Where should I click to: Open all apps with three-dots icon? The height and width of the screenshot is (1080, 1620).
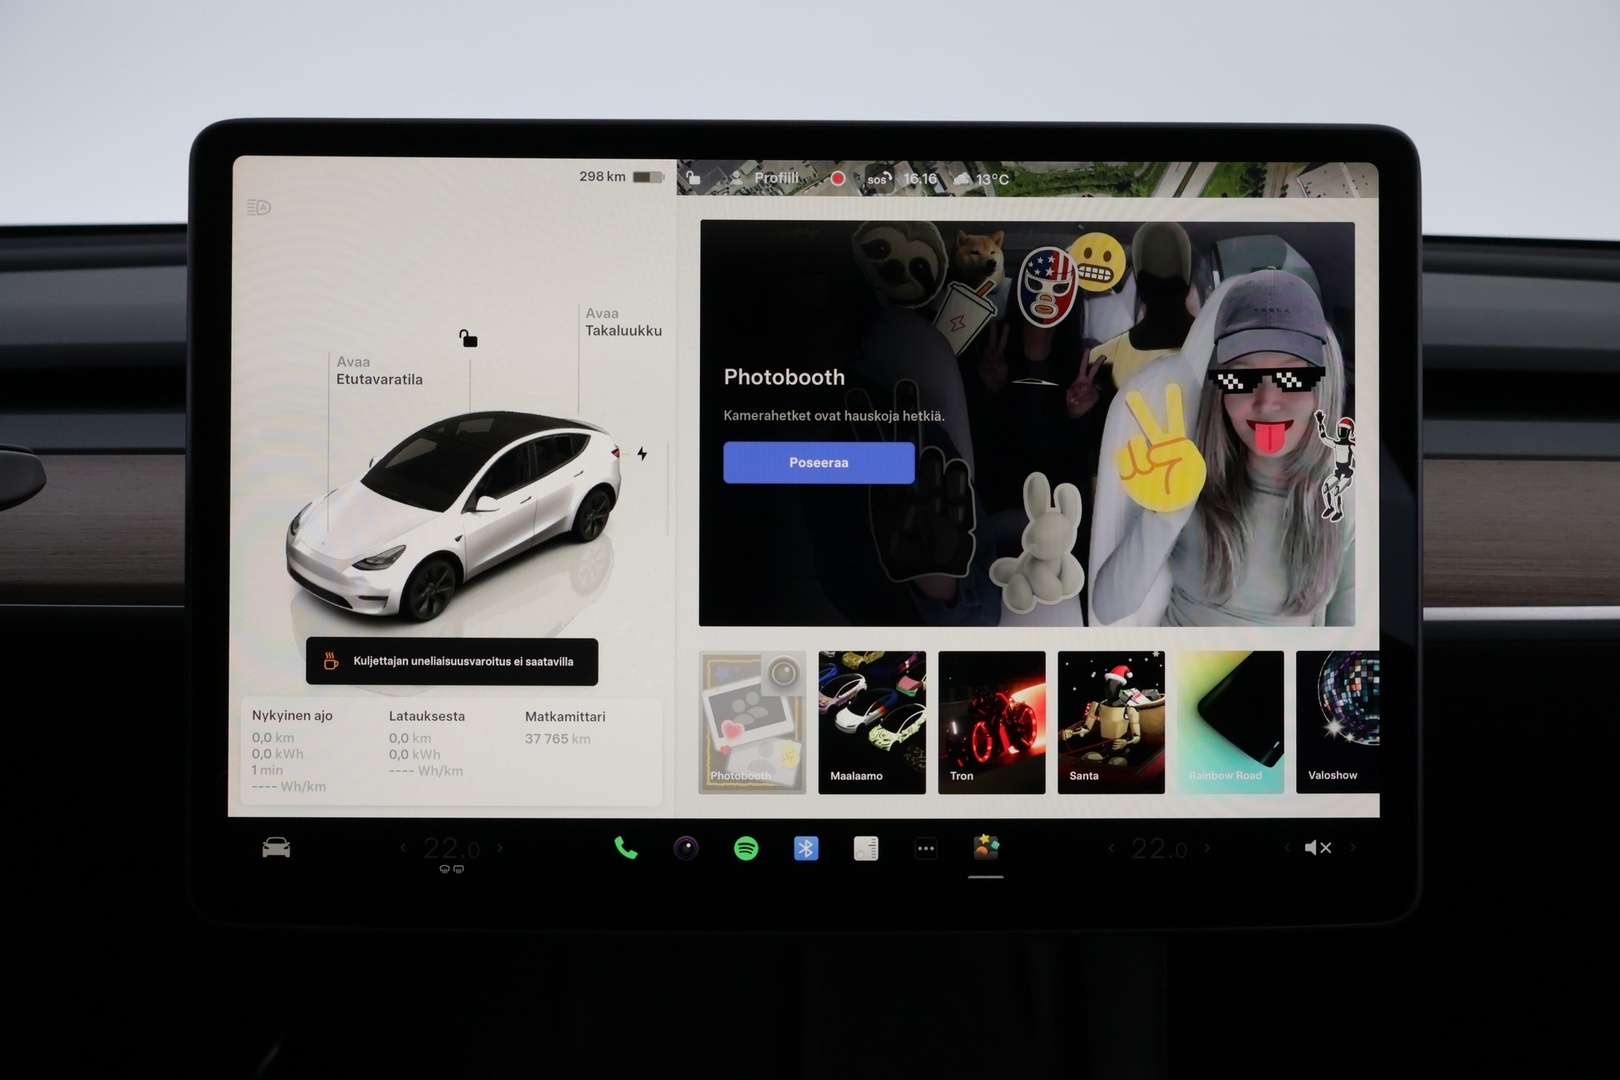[x=926, y=849]
